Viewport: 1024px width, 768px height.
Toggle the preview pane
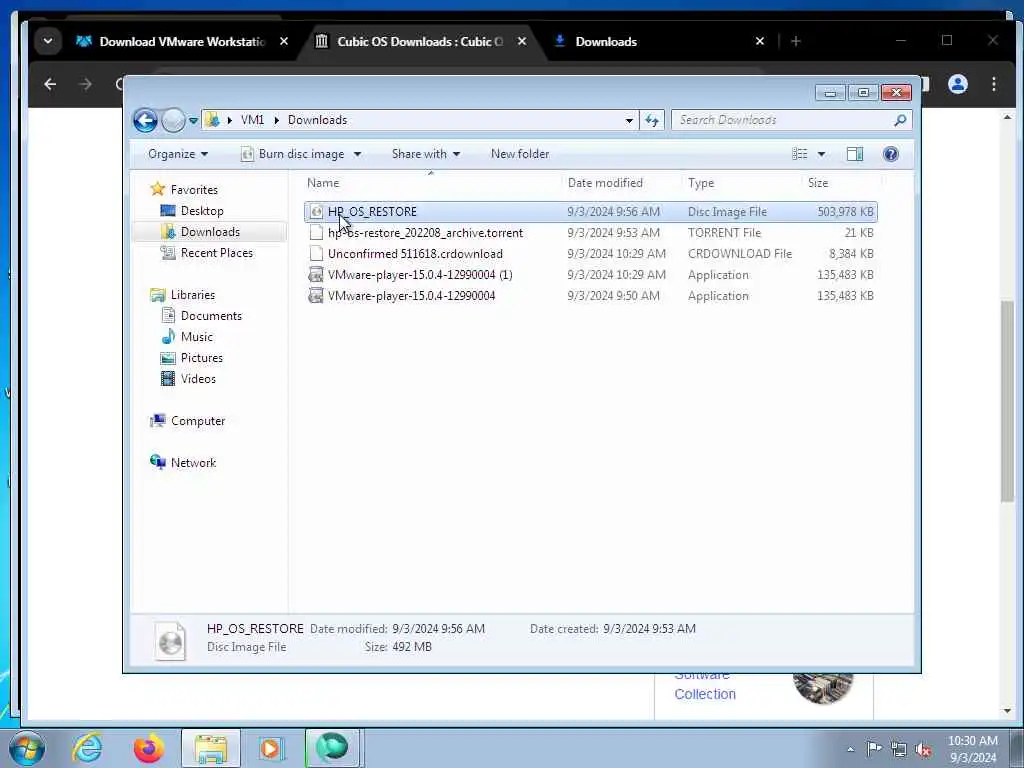click(x=855, y=154)
